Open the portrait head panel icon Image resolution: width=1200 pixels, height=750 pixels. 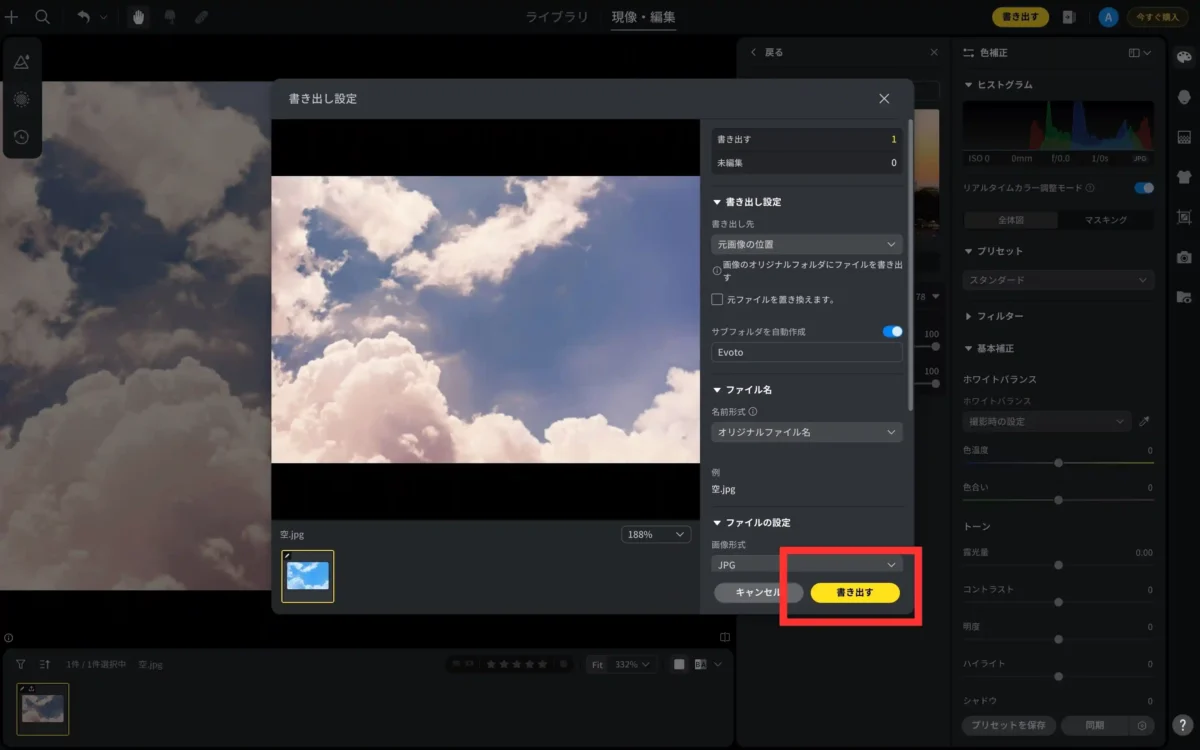pyautogui.click(x=1184, y=97)
